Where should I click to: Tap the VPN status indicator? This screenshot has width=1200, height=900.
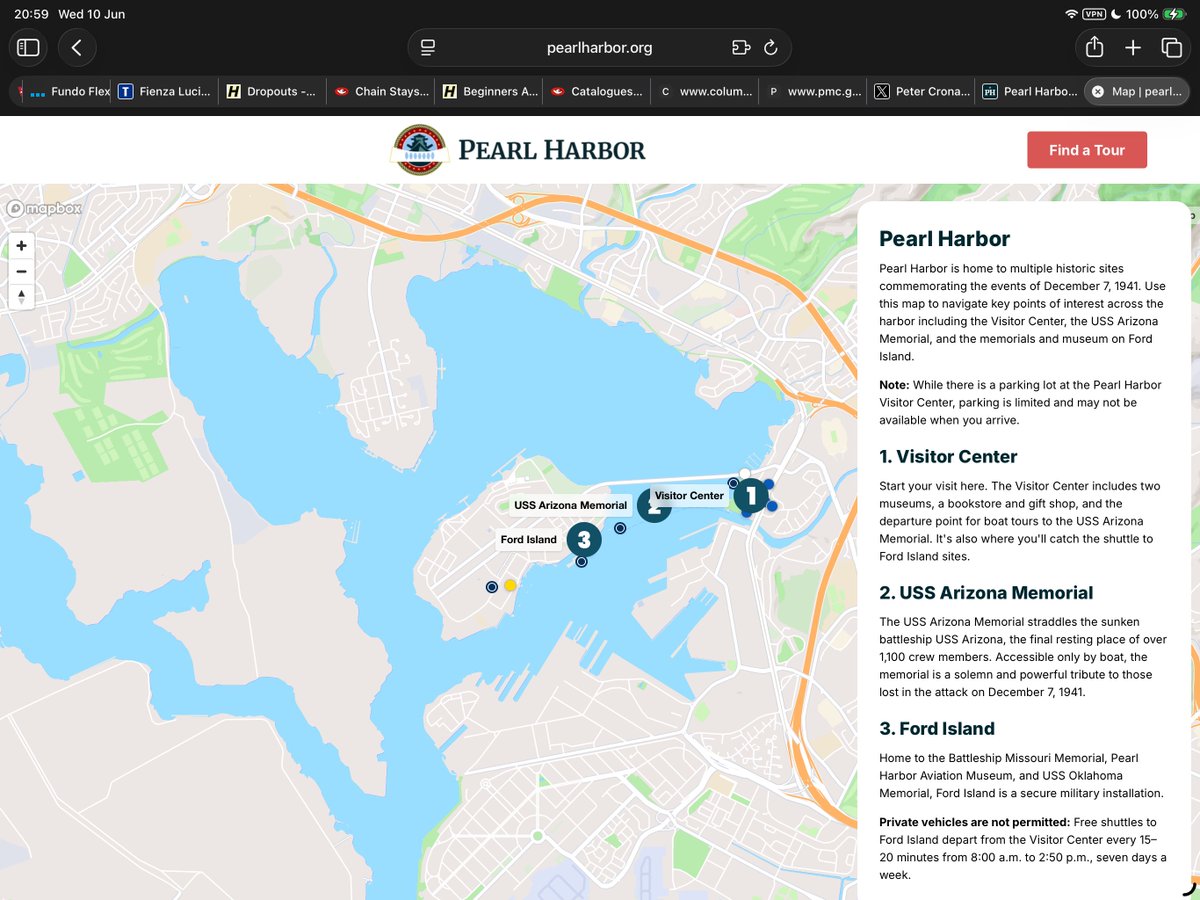coord(1094,14)
